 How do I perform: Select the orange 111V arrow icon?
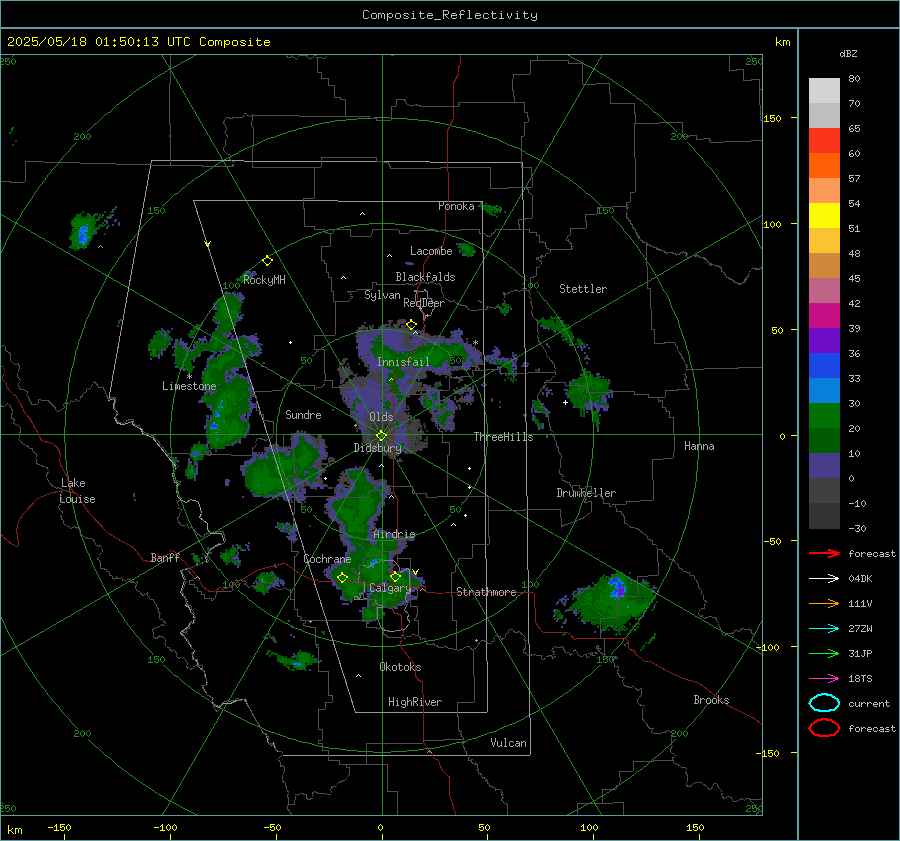point(824,603)
